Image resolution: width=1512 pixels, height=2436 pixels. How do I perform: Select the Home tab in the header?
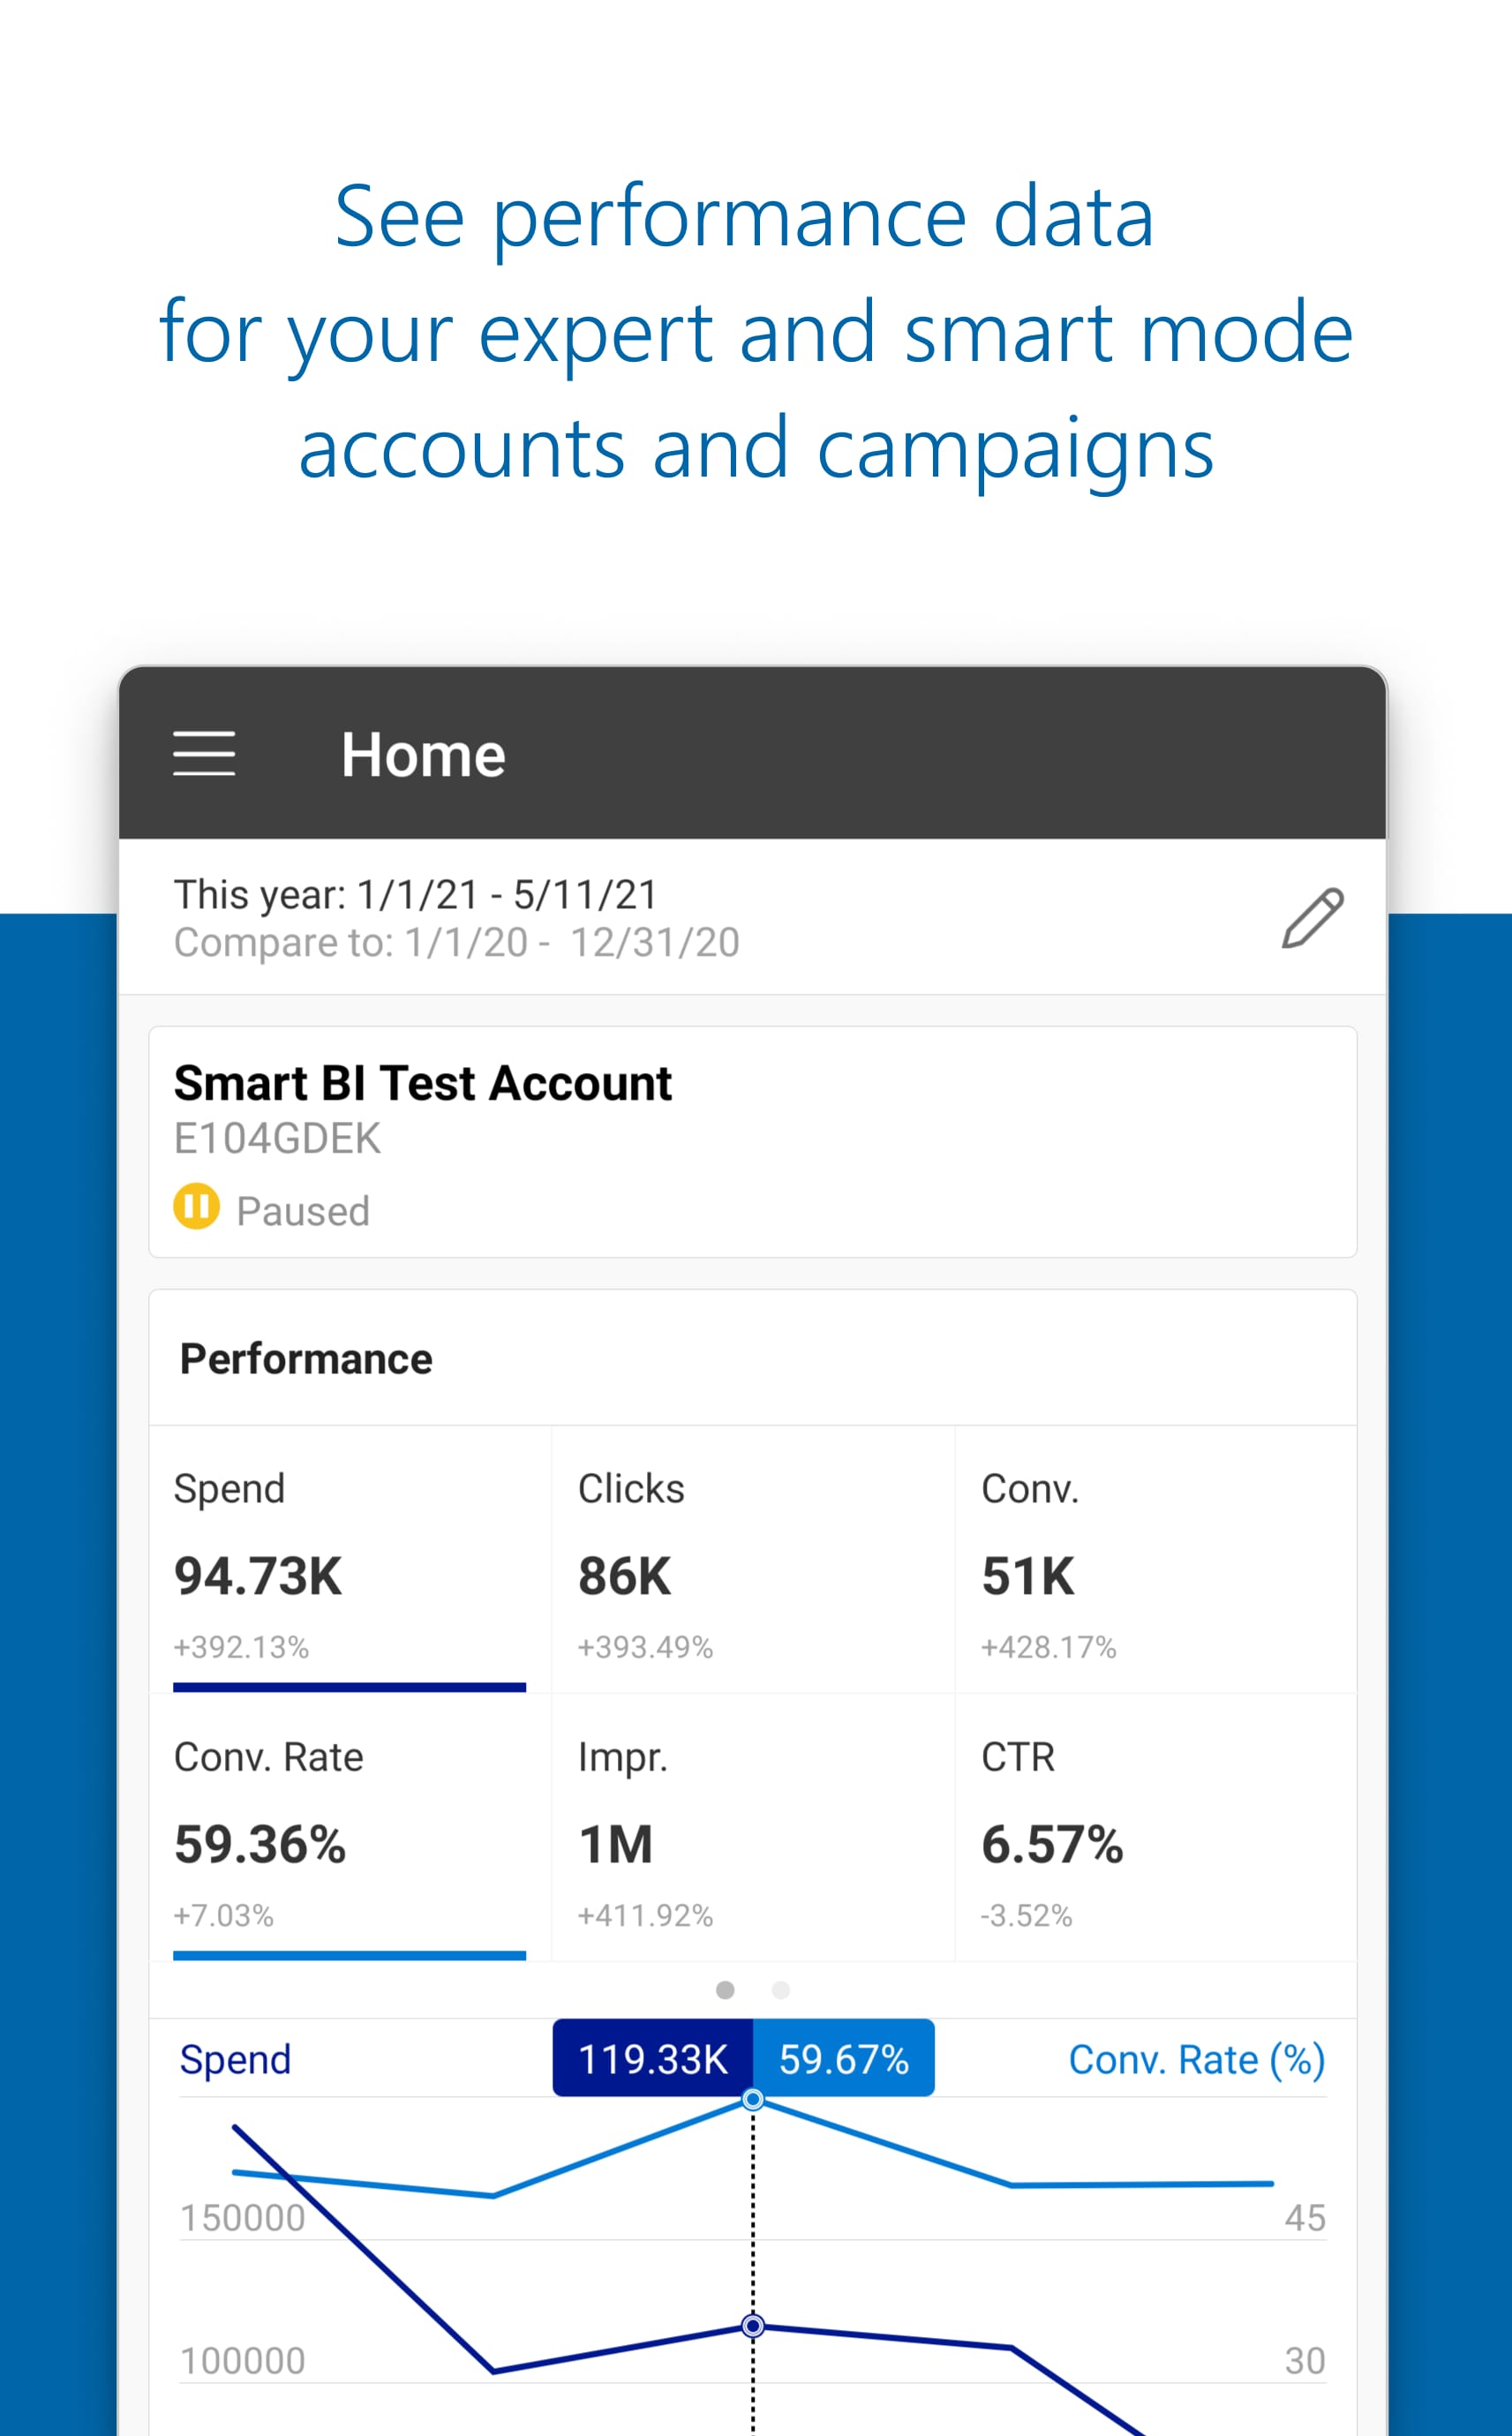pyautogui.click(x=422, y=755)
